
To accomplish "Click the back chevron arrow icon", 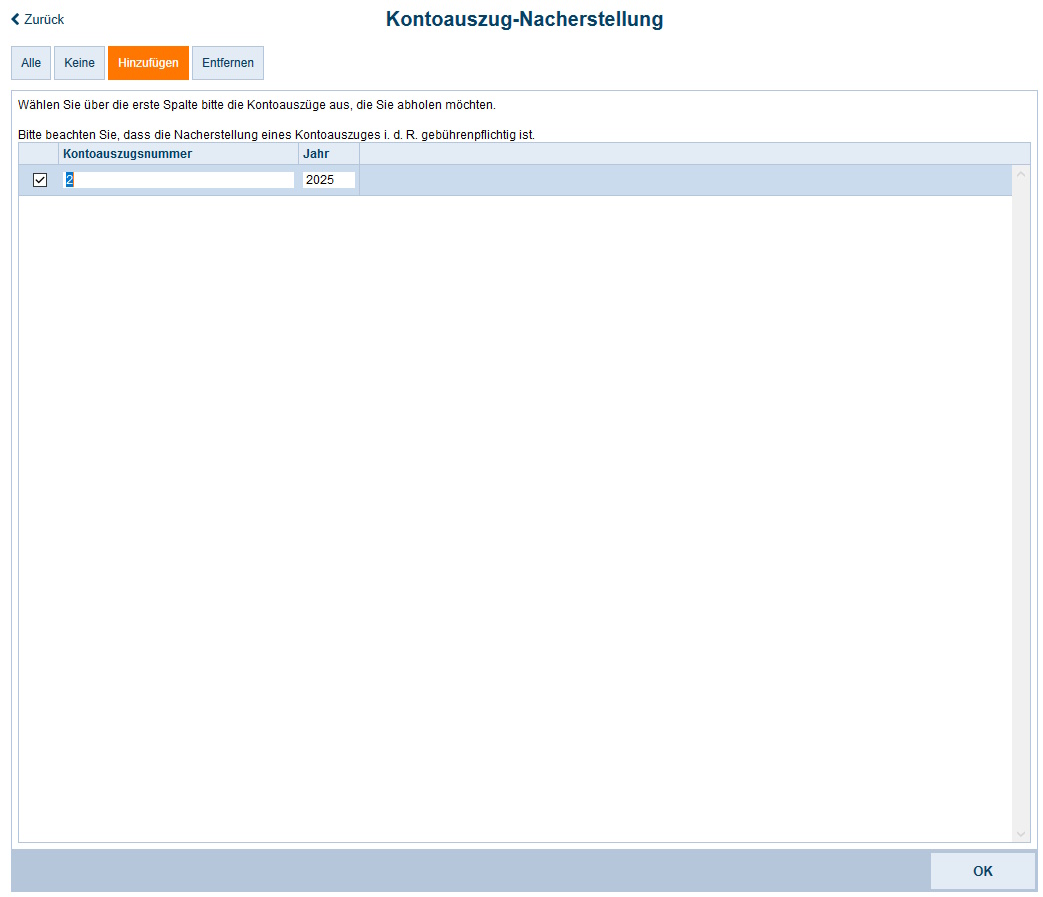I will pyautogui.click(x=15, y=19).
